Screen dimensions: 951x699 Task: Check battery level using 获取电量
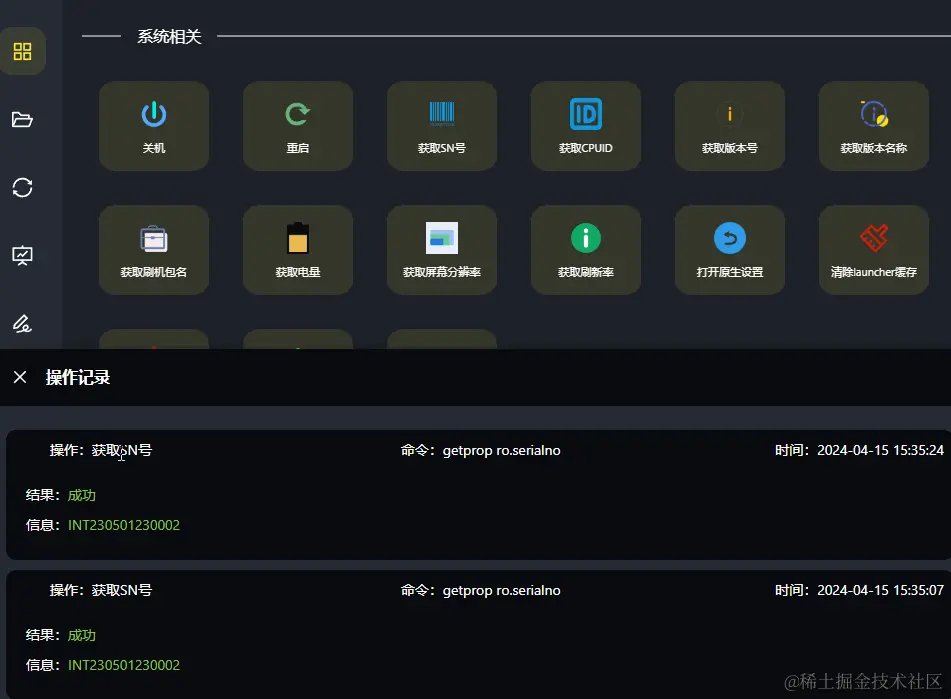point(298,250)
